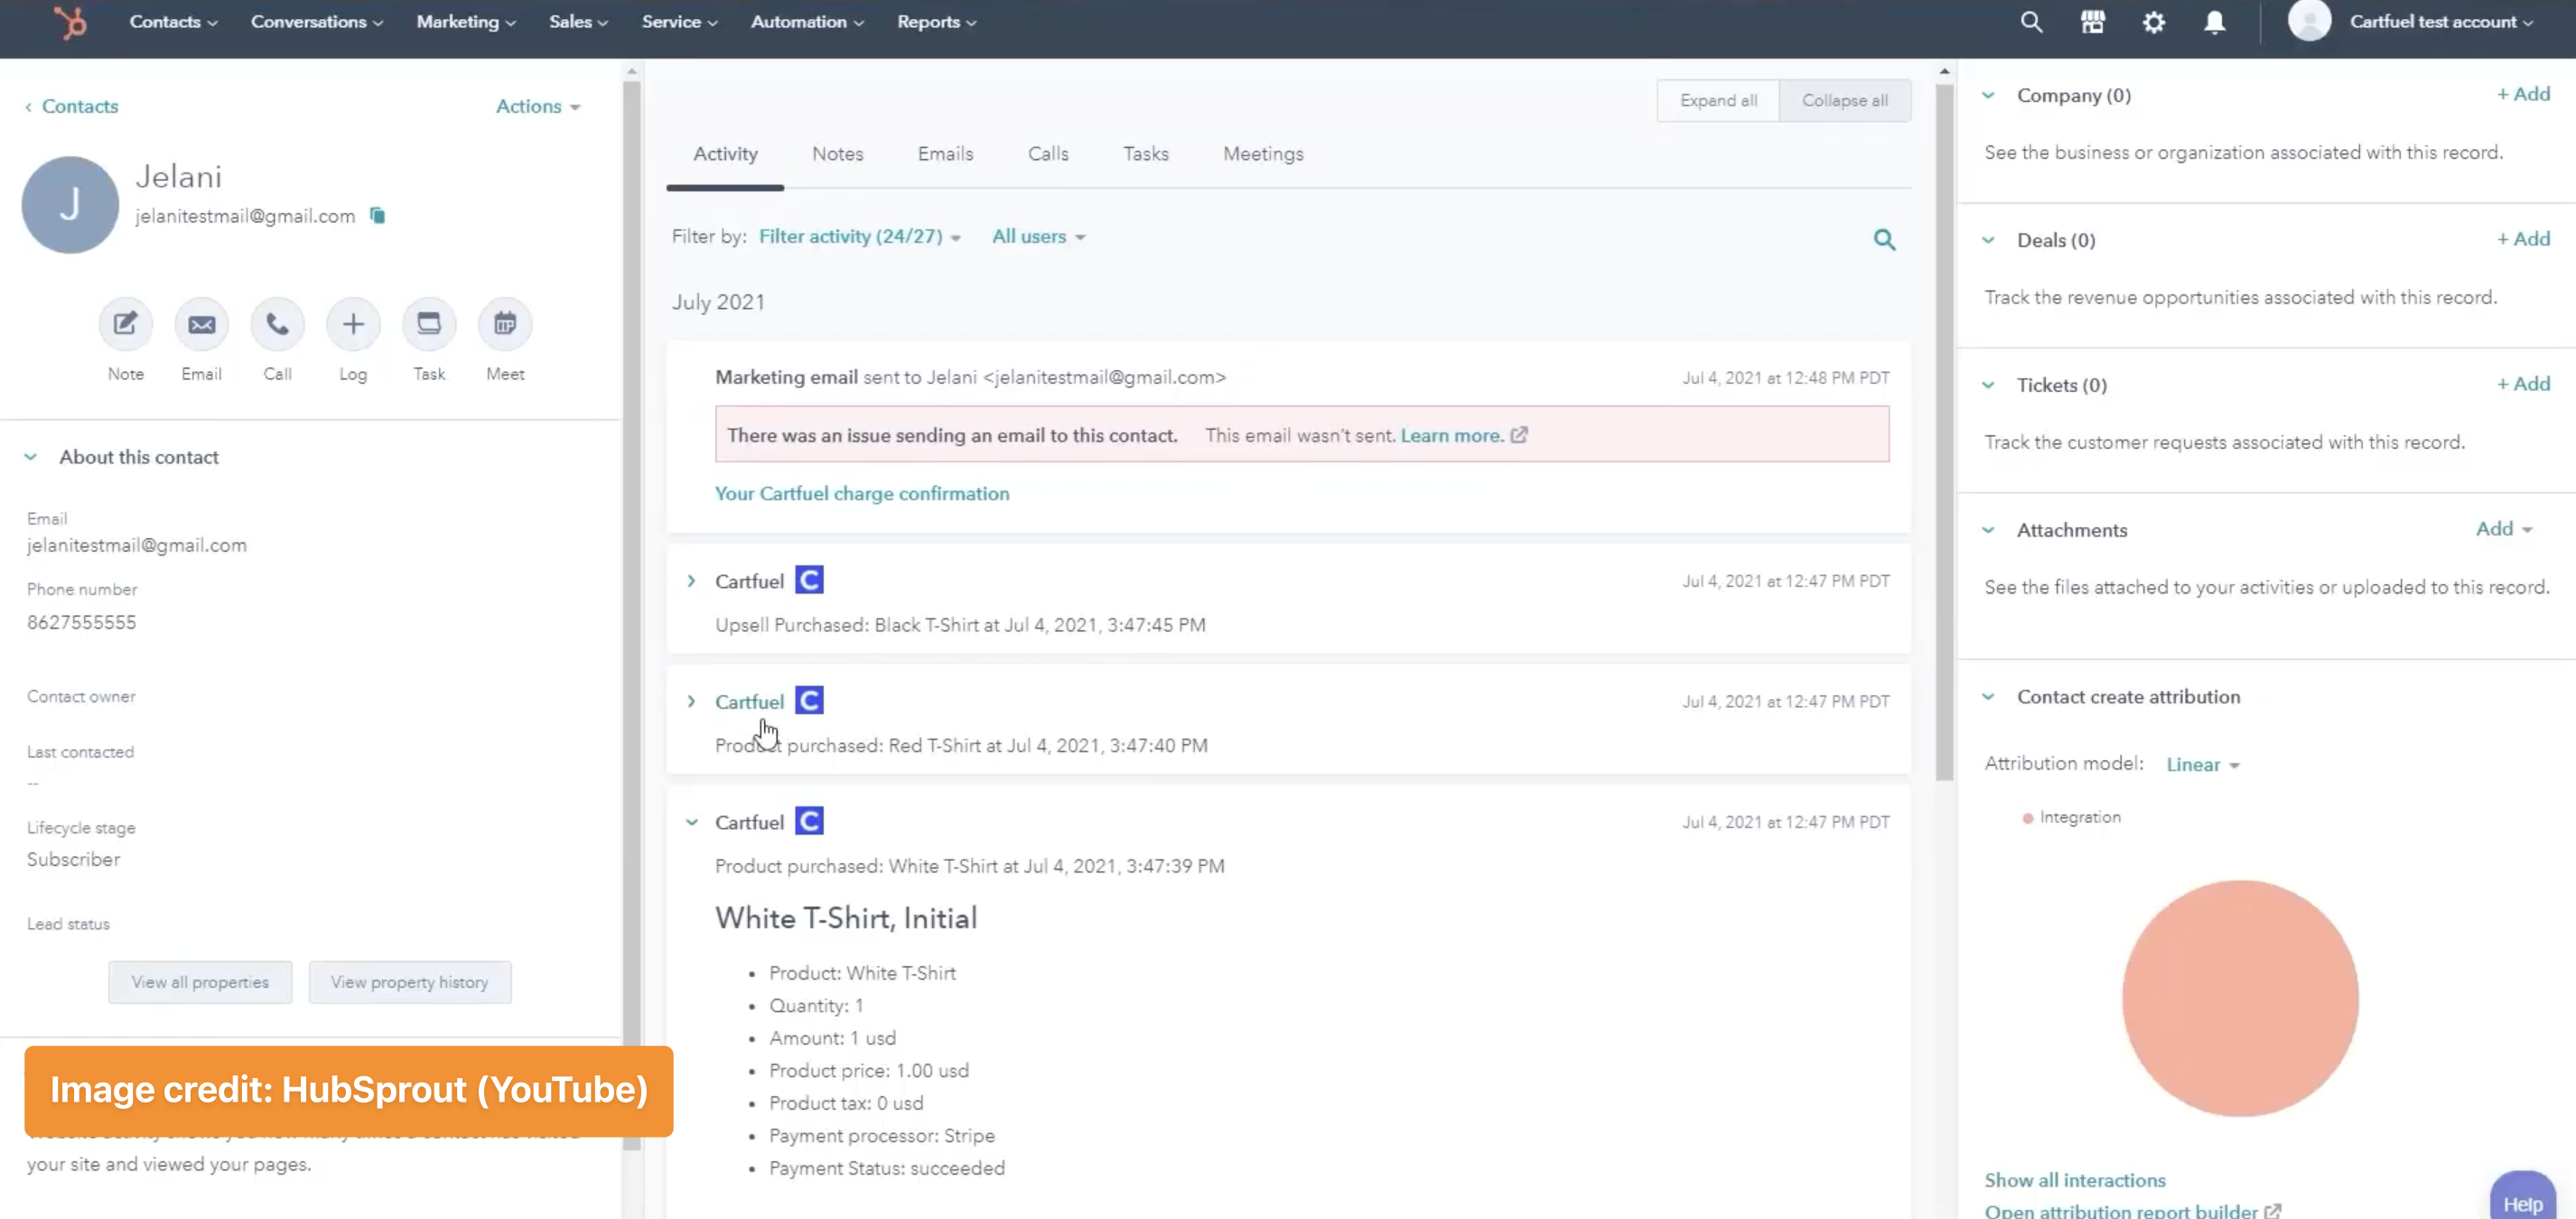Collapse the Attachments section
2576x1219 pixels.
[1988, 530]
